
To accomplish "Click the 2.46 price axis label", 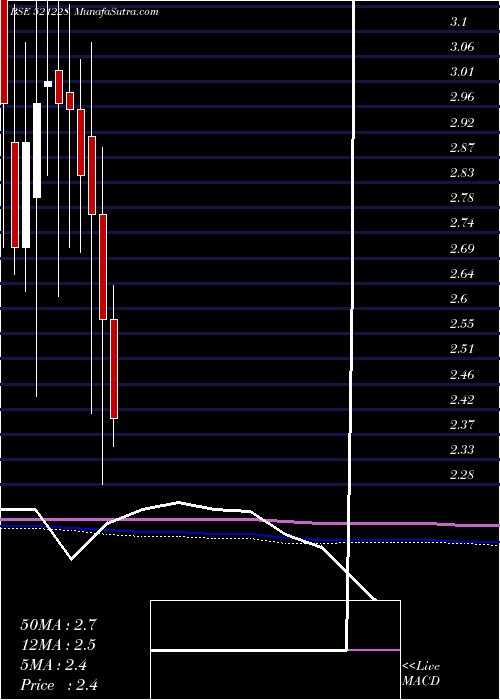I will pos(462,374).
